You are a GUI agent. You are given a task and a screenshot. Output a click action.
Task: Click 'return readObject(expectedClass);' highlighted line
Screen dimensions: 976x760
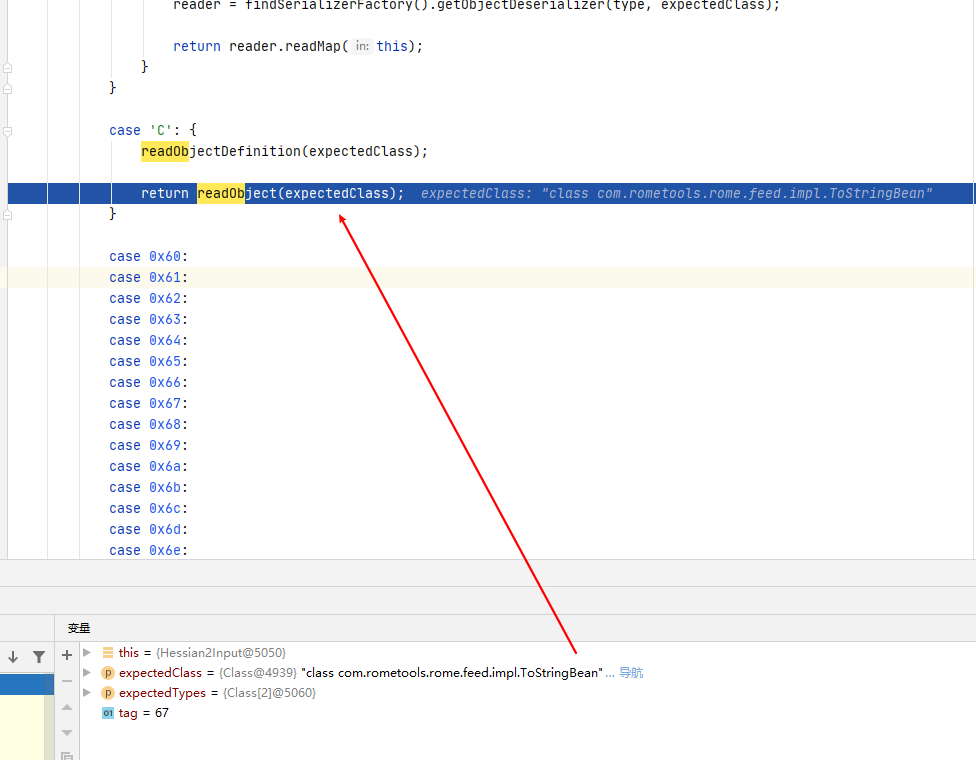pyautogui.click(x=272, y=194)
